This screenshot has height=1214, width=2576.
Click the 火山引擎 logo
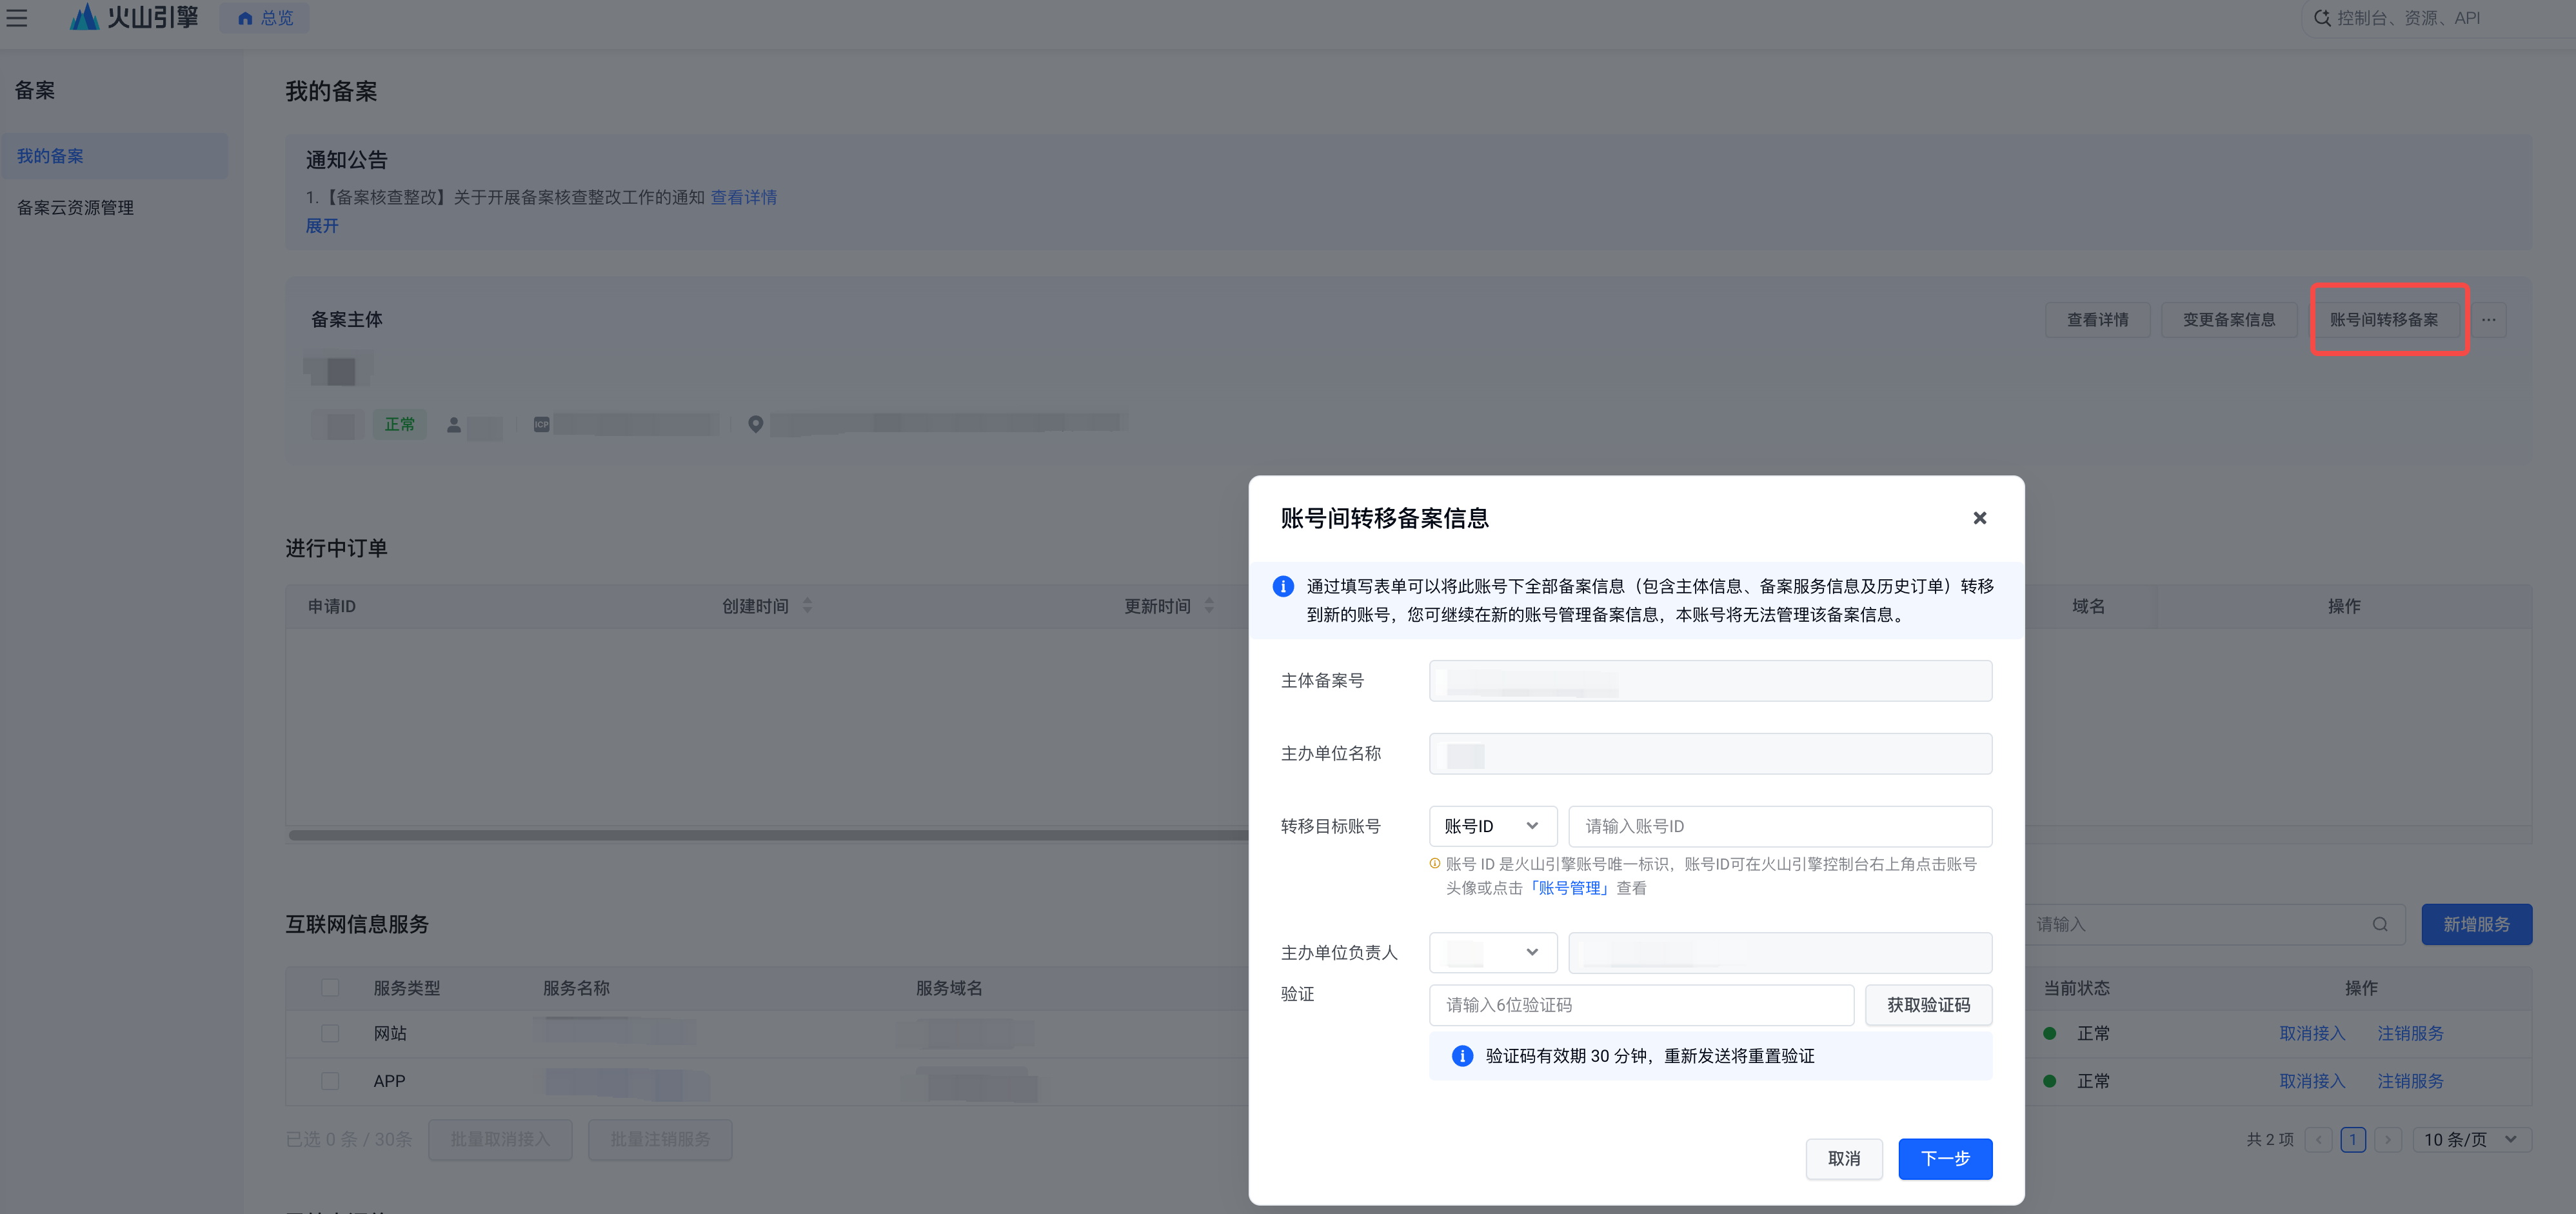[x=134, y=17]
